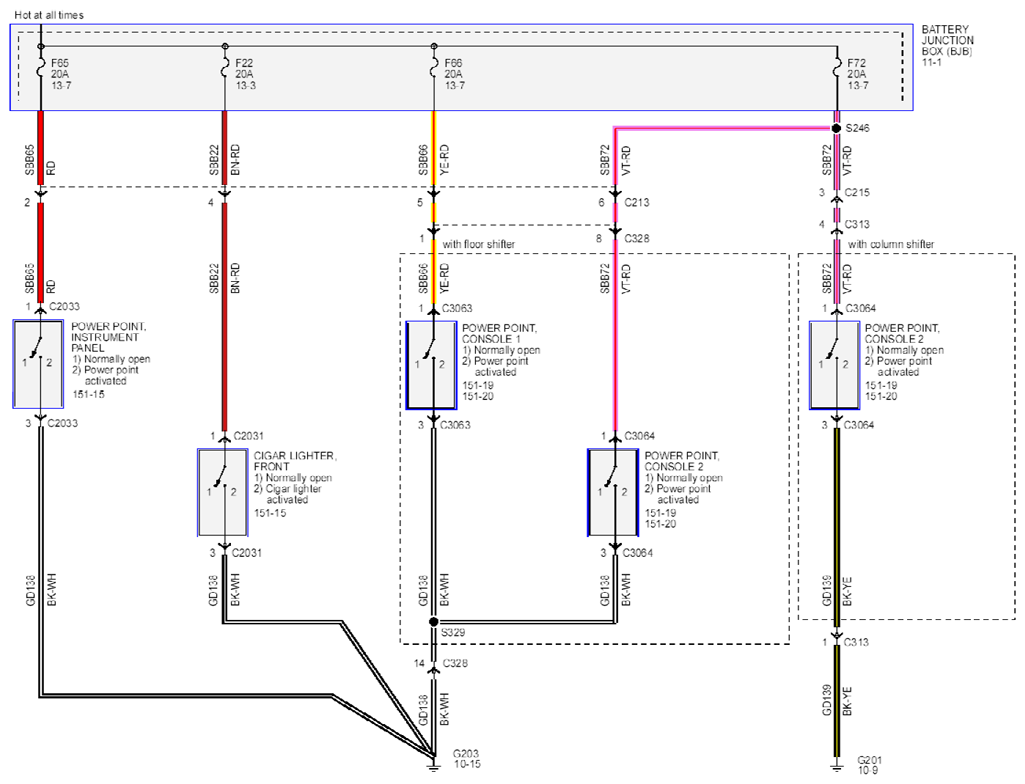Select the instrument panel power point switch symbol
This screenshot has height=784, width=1025.
tap(39, 364)
